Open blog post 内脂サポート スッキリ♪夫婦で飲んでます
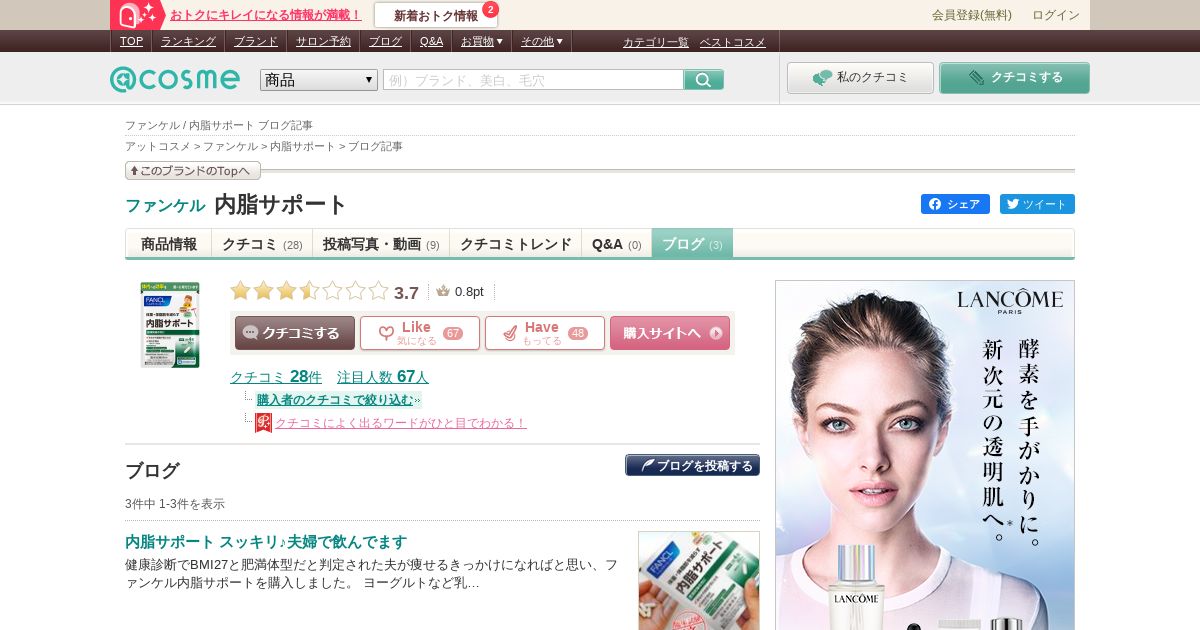 (x=266, y=542)
